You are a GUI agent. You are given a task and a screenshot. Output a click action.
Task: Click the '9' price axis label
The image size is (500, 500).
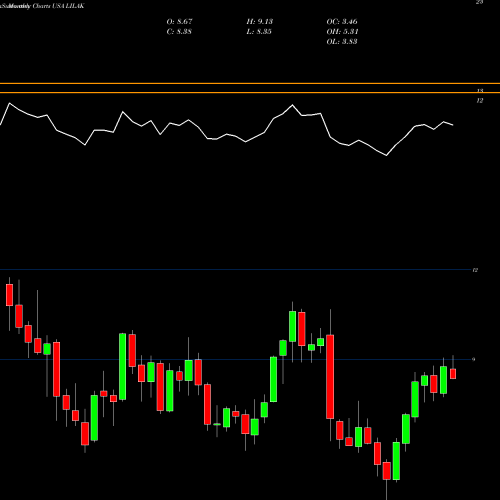(473, 359)
